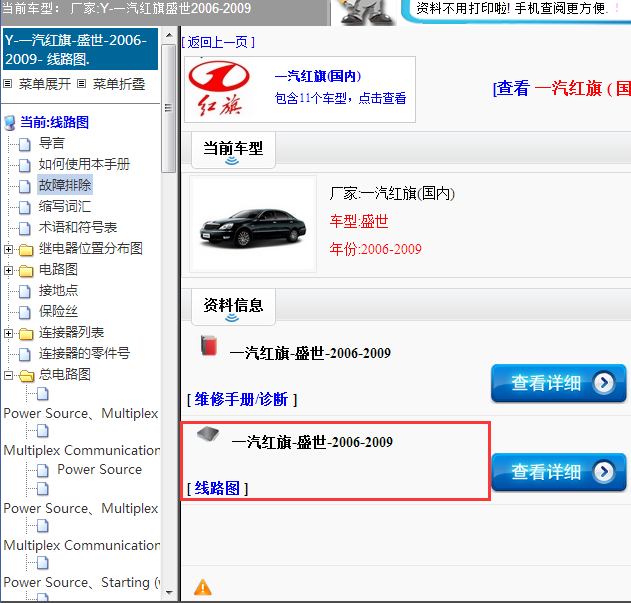Click 菜单折叠 to collapse the menu
Image resolution: width=631 pixels, height=603 pixels.
(119, 84)
